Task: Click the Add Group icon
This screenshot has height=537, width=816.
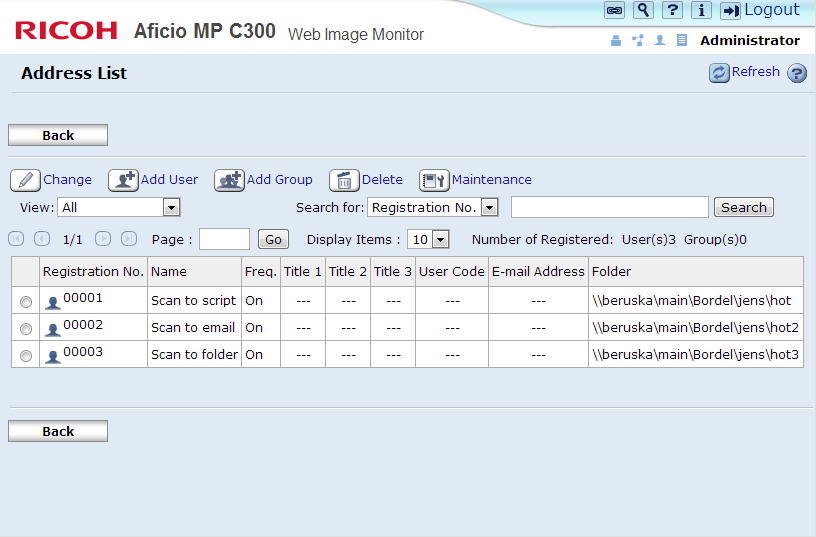Action: [x=229, y=180]
